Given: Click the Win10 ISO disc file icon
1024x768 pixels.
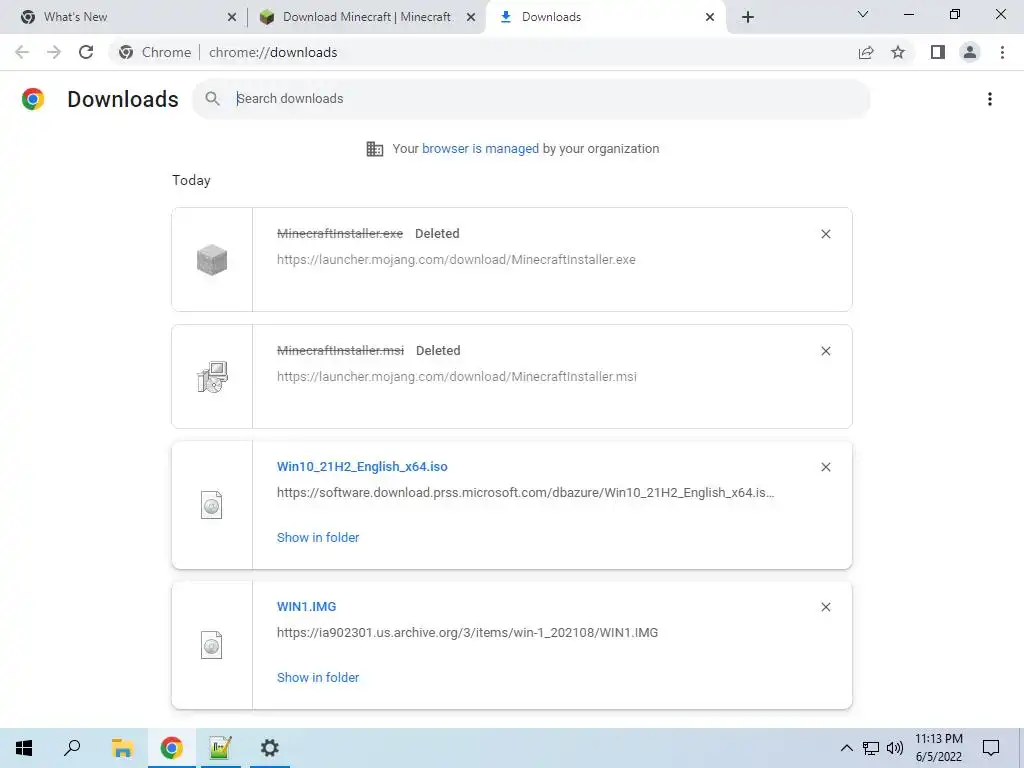Looking at the screenshot, I should tap(212, 505).
